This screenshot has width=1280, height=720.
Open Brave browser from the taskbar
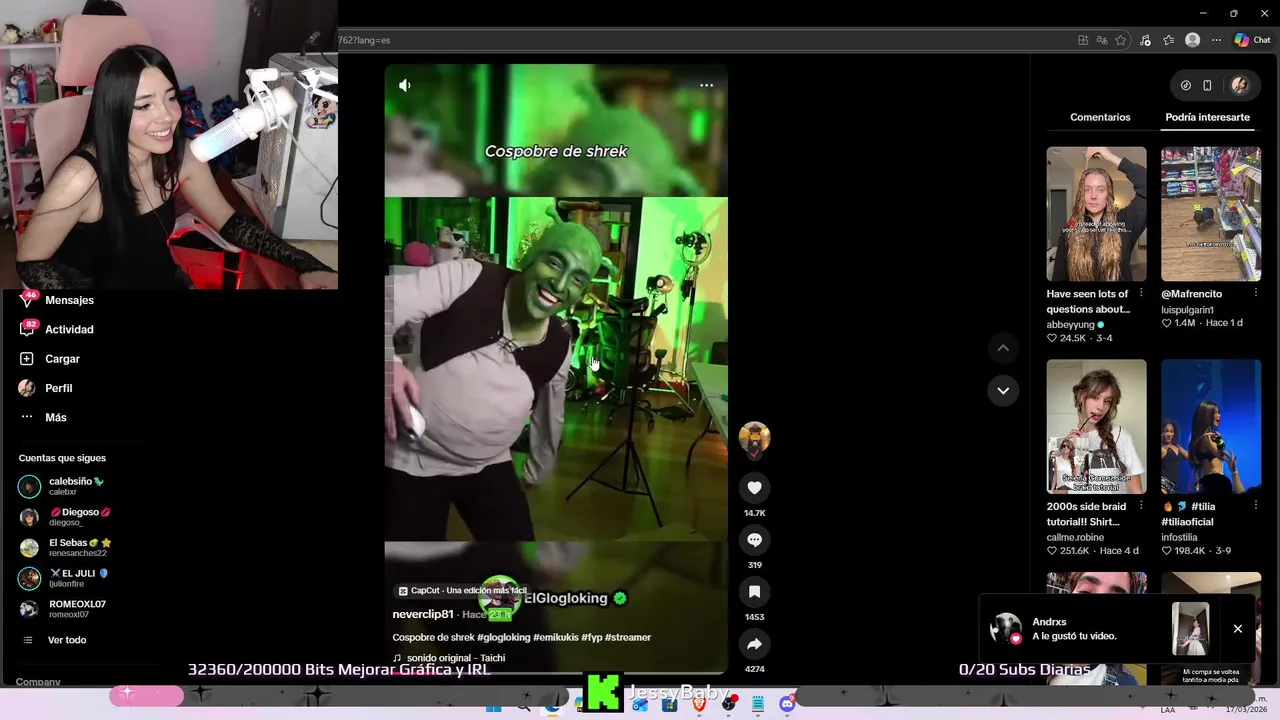(x=699, y=706)
